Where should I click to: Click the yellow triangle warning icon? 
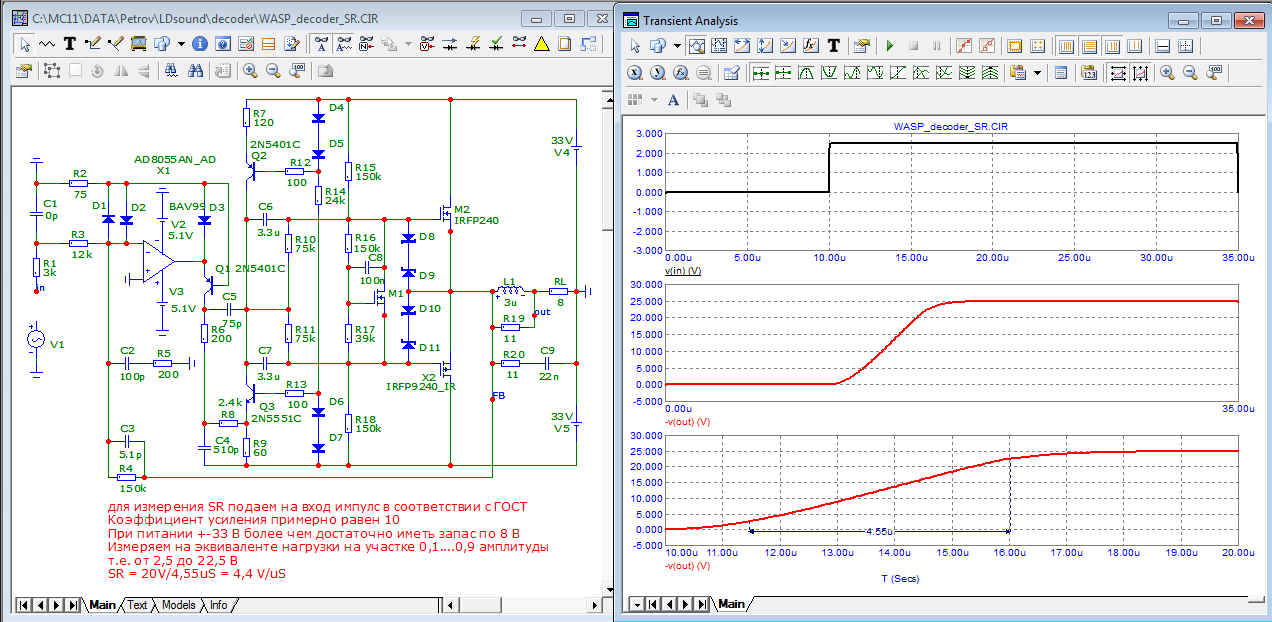541,44
